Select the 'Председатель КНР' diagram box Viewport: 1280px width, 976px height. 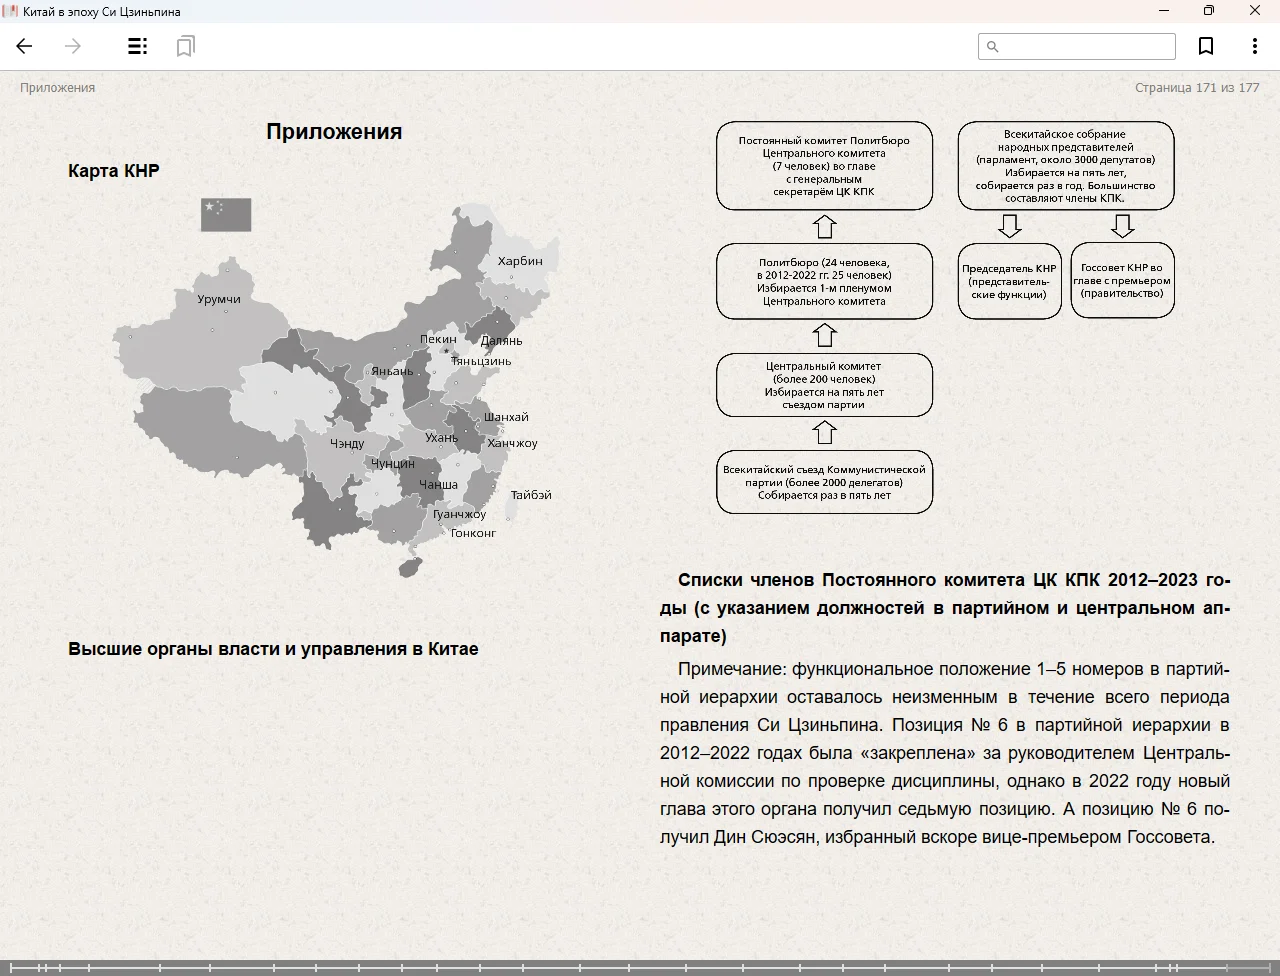coord(1009,281)
